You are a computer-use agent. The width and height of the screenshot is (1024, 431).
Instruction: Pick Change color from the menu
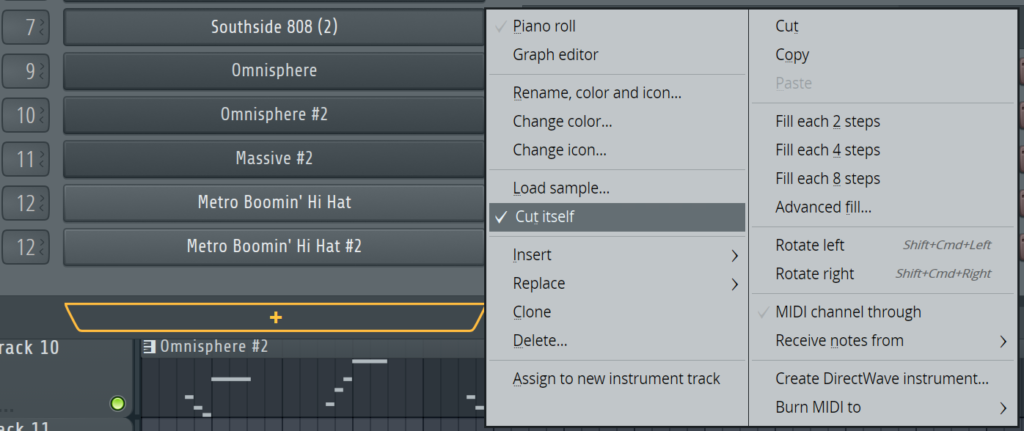[x=562, y=122]
